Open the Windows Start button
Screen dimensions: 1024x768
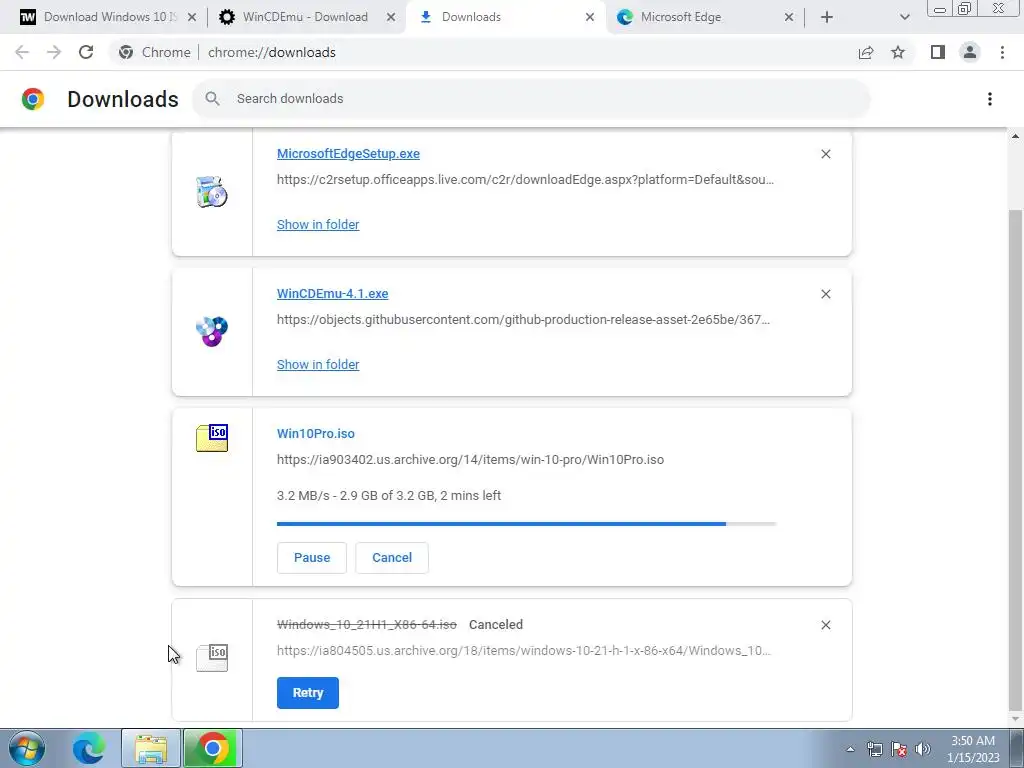[x=27, y=748]
